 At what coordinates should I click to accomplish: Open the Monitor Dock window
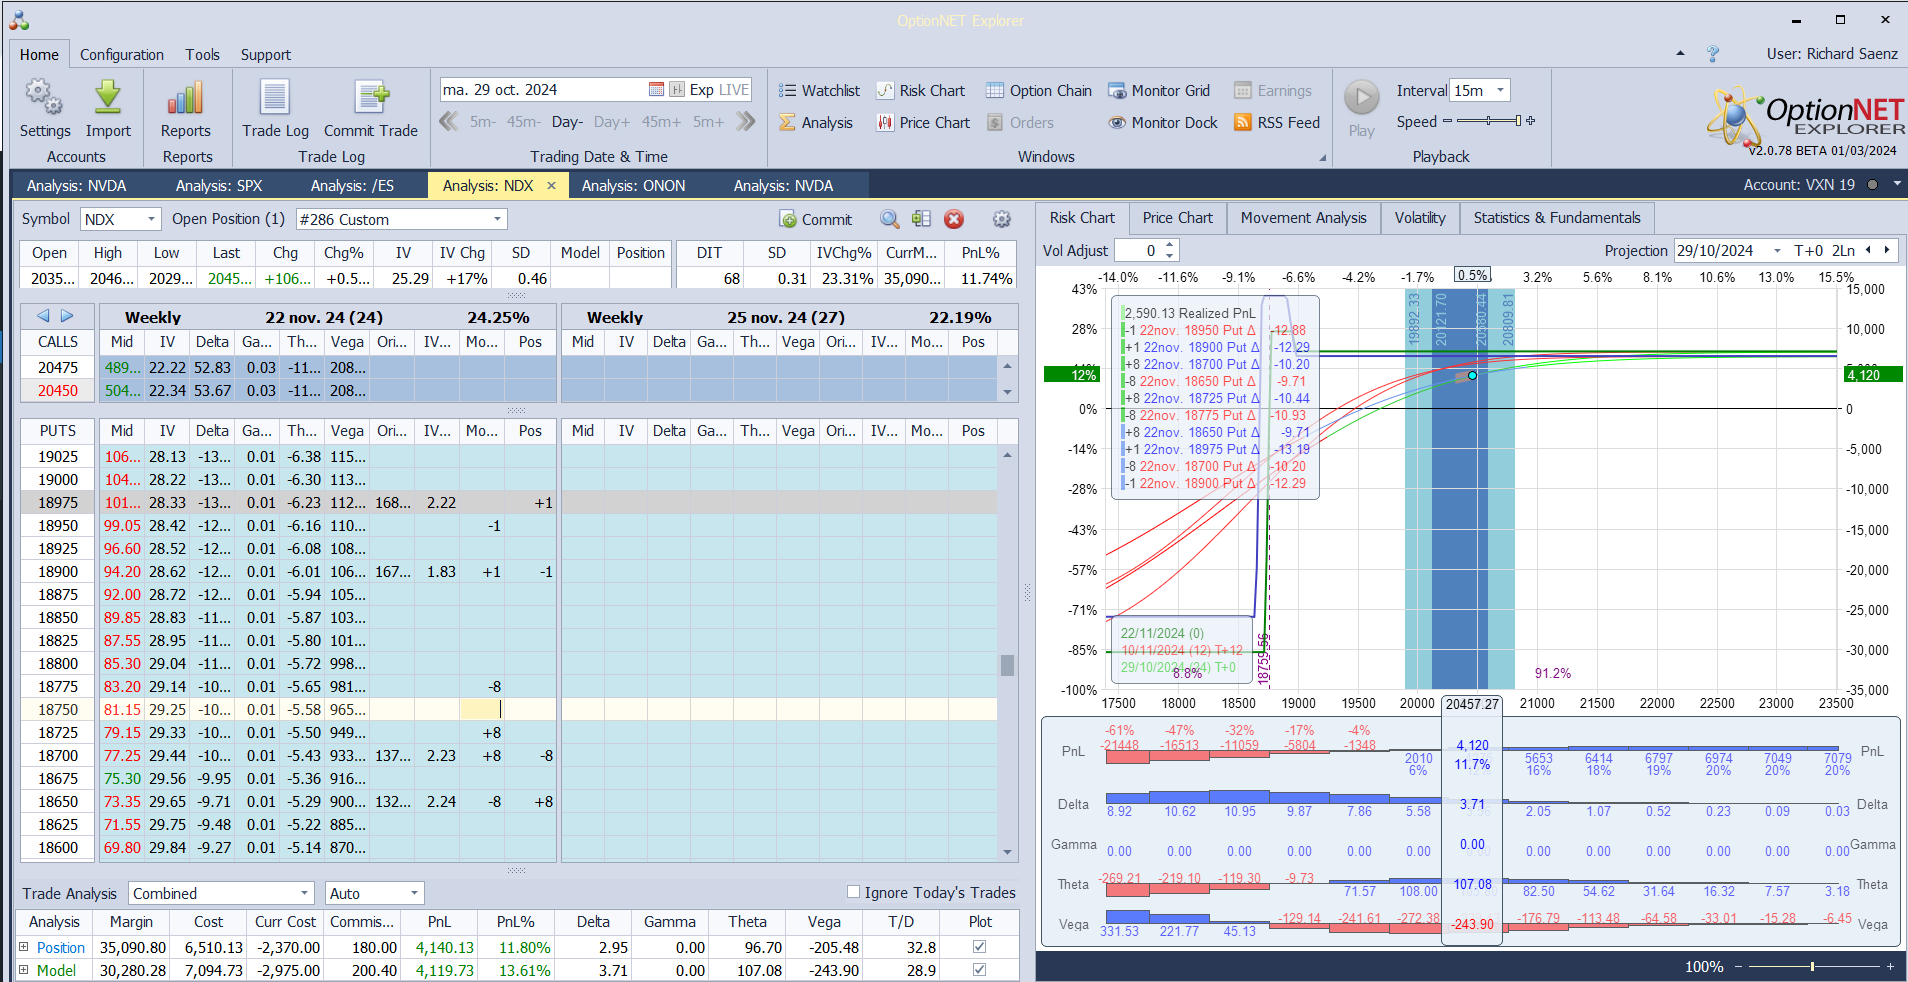(x=1163, y=122)
